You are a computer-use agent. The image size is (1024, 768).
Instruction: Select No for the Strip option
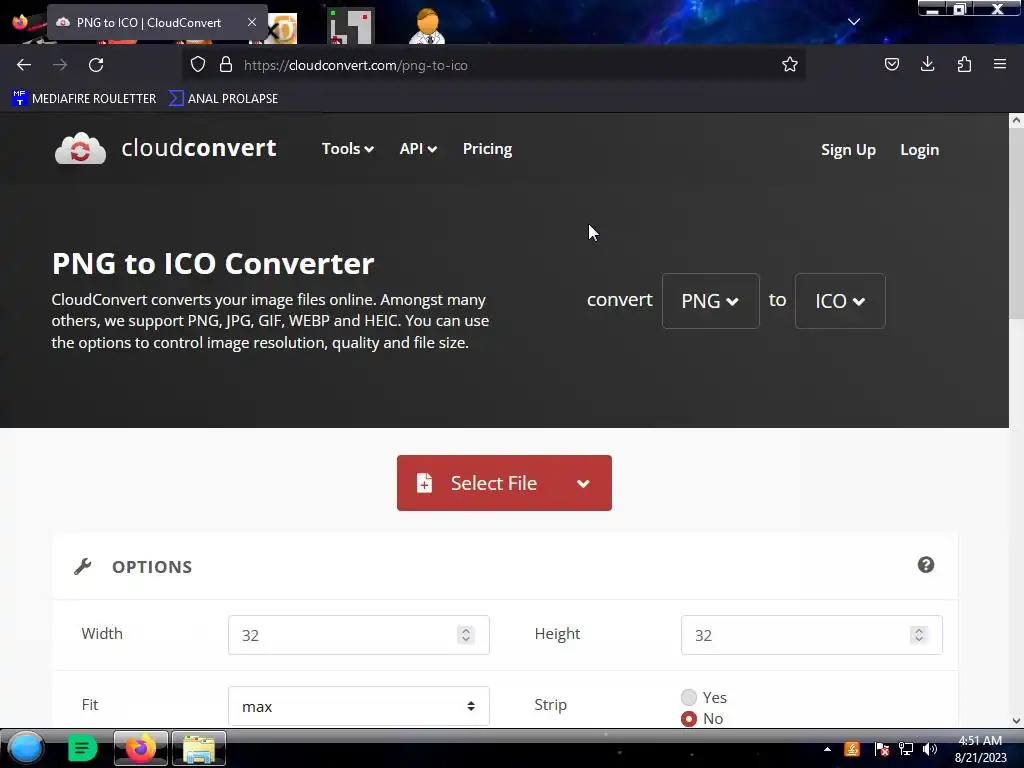click(689, 718)
